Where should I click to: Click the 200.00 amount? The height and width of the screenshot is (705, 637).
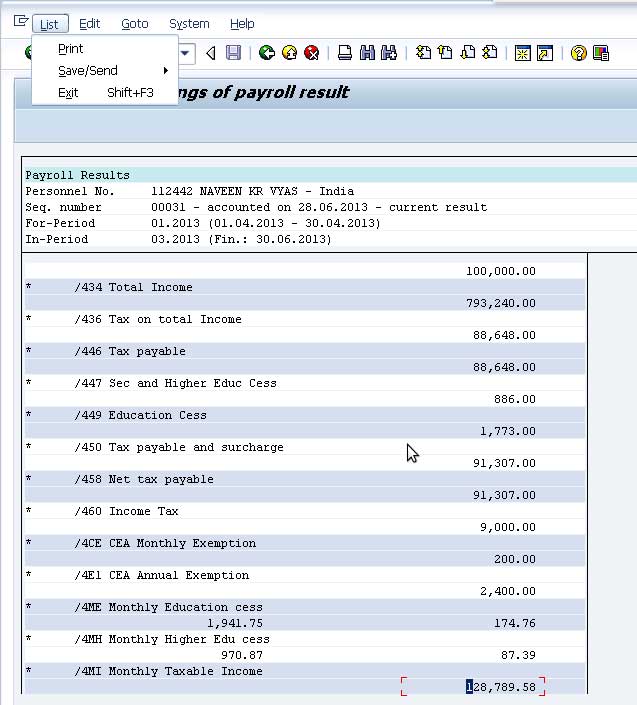click(515, 559)
